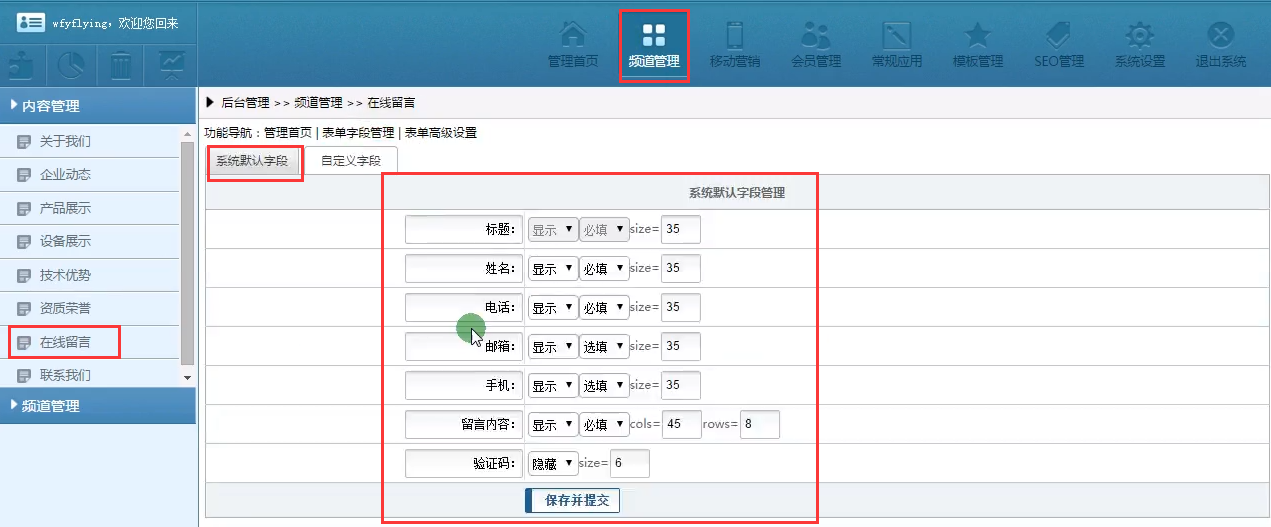The width and height of the screenshot is (1271, 527).
Task: Select 在线留言 in the sidebar
Action: (x=65, y=342)
